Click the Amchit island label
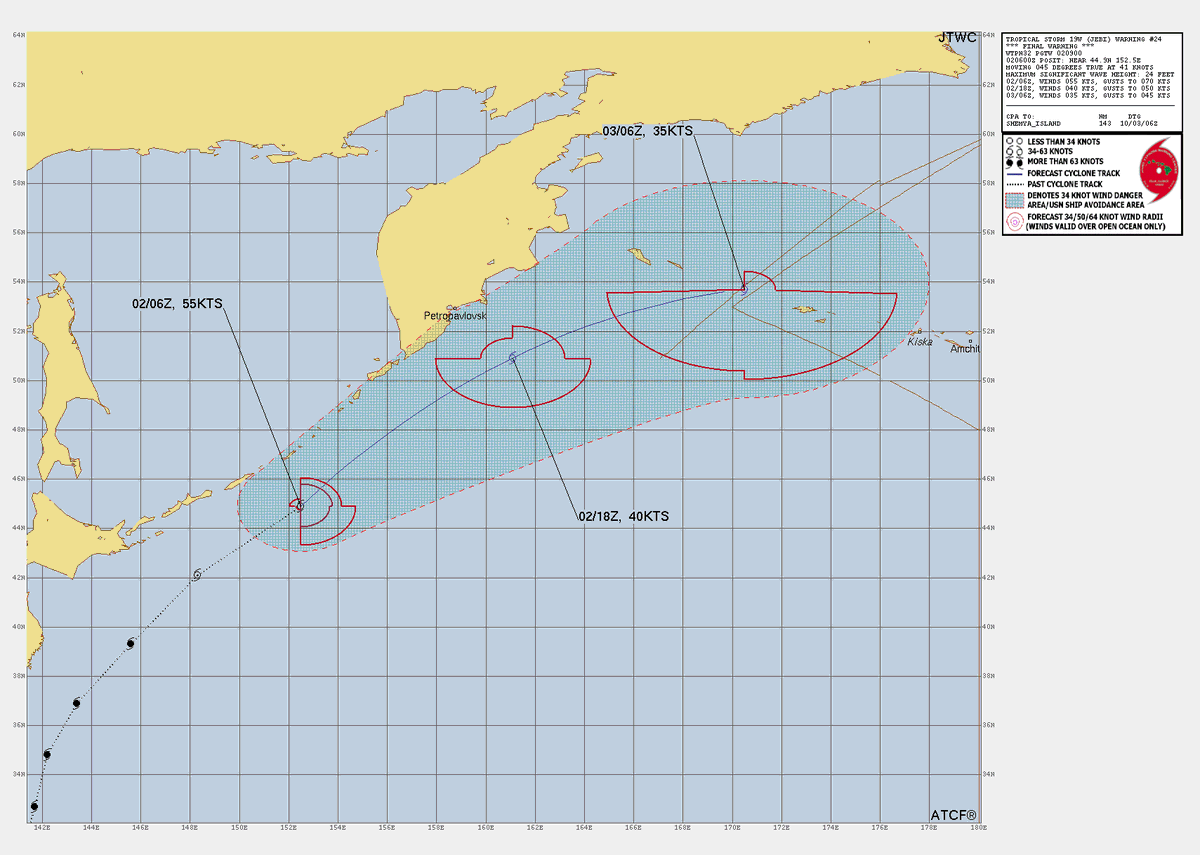This screenshot has height=855, width=1200. tap(963, 349)
